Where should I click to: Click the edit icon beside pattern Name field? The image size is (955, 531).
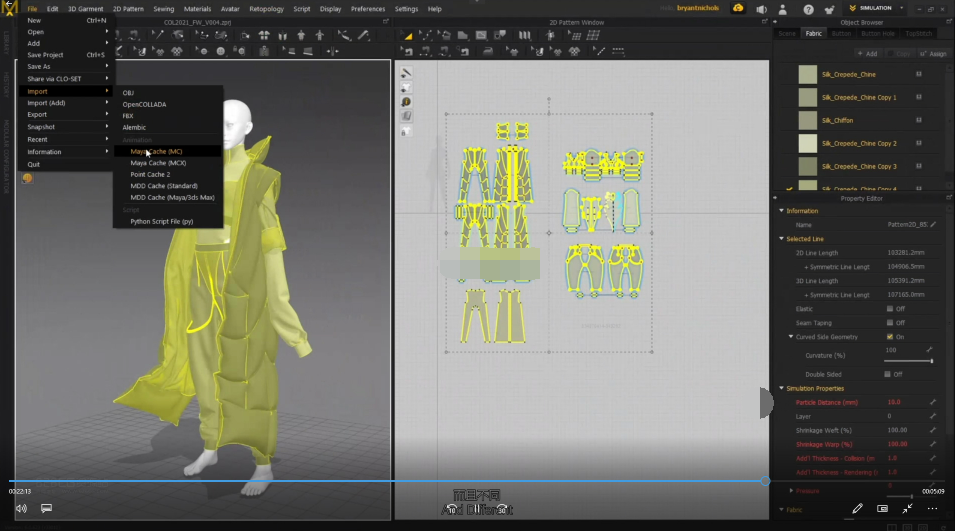point(933,225)
